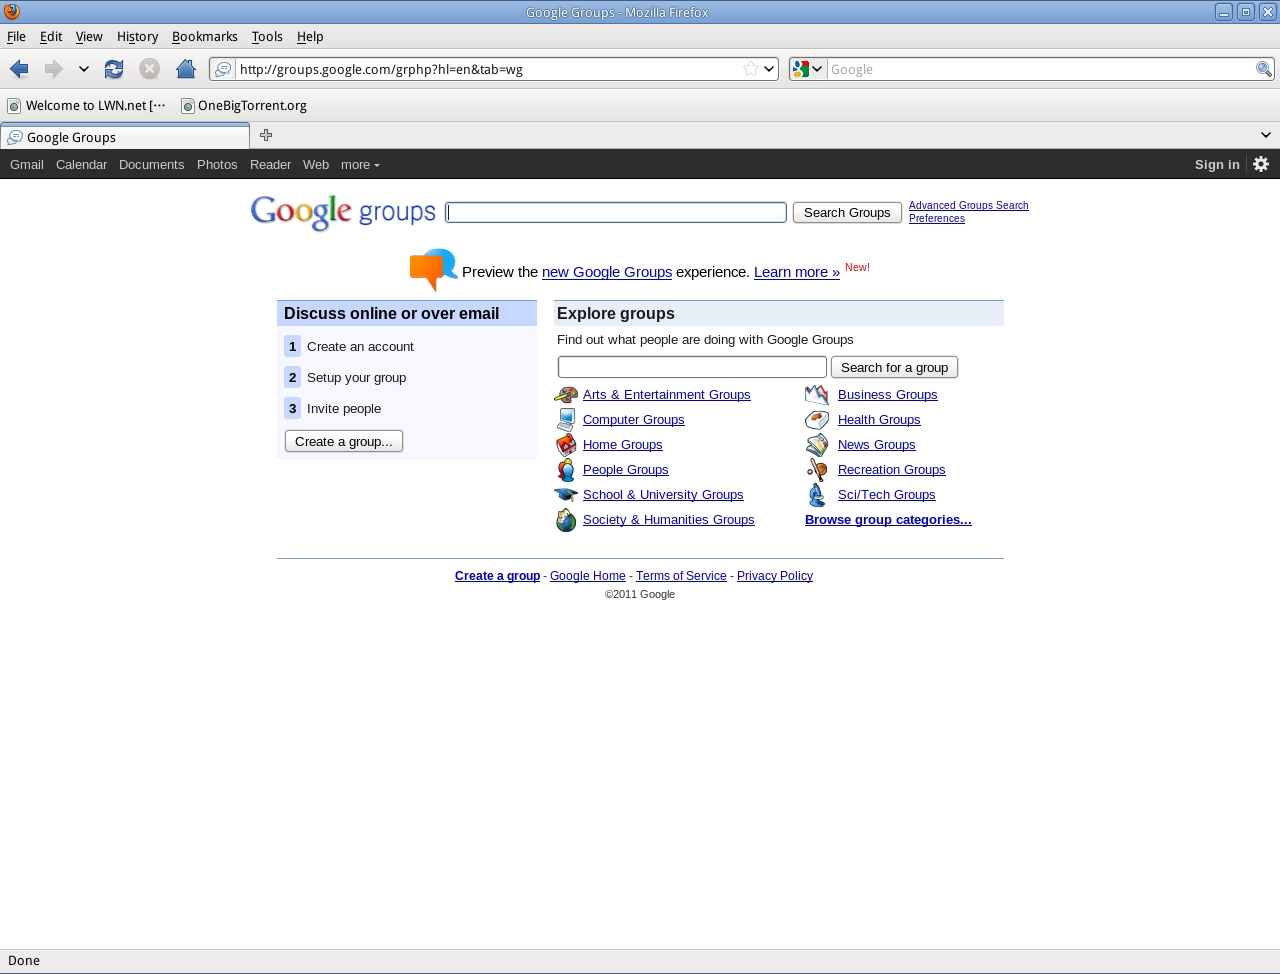The image size is (1280, 974).
Task: Open the 'Welcome to LWN.net' bookmark
Action: tap(87, 105)
